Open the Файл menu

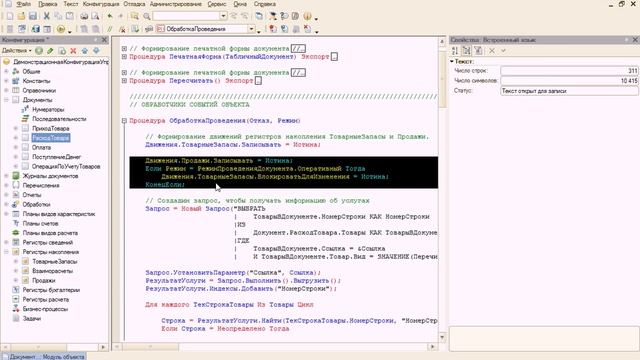coord(24,4)
